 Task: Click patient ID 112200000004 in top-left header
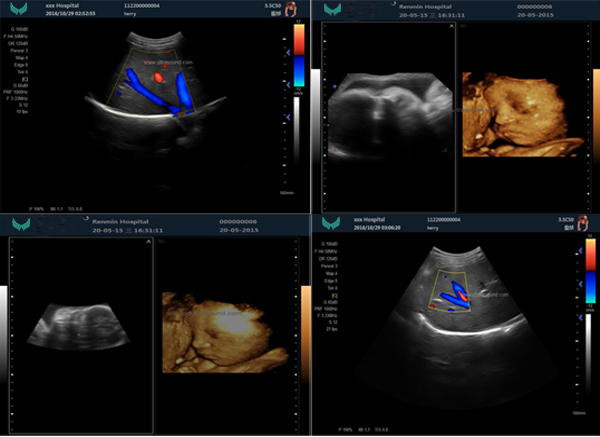click(141, 5)
